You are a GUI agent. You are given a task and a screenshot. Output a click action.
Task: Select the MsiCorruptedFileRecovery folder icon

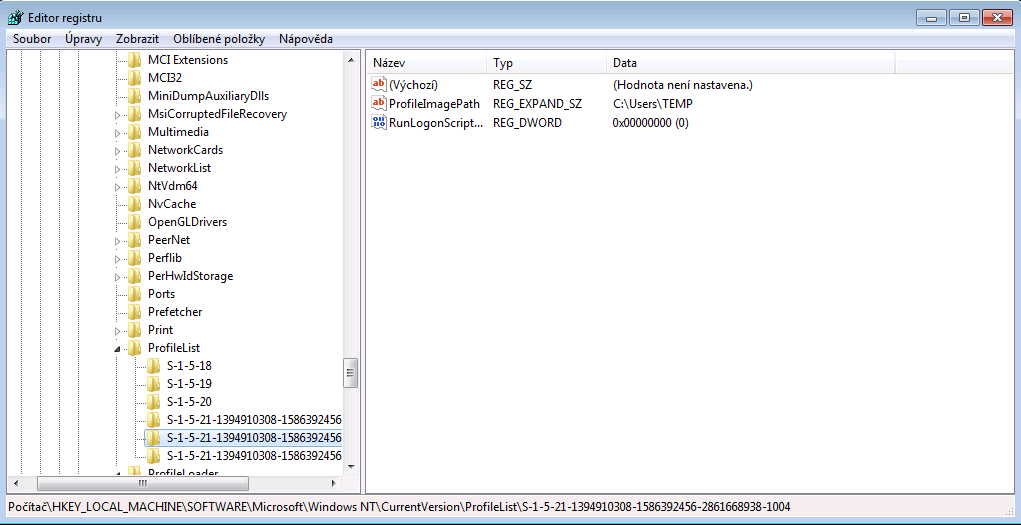(x=135, y=114)
